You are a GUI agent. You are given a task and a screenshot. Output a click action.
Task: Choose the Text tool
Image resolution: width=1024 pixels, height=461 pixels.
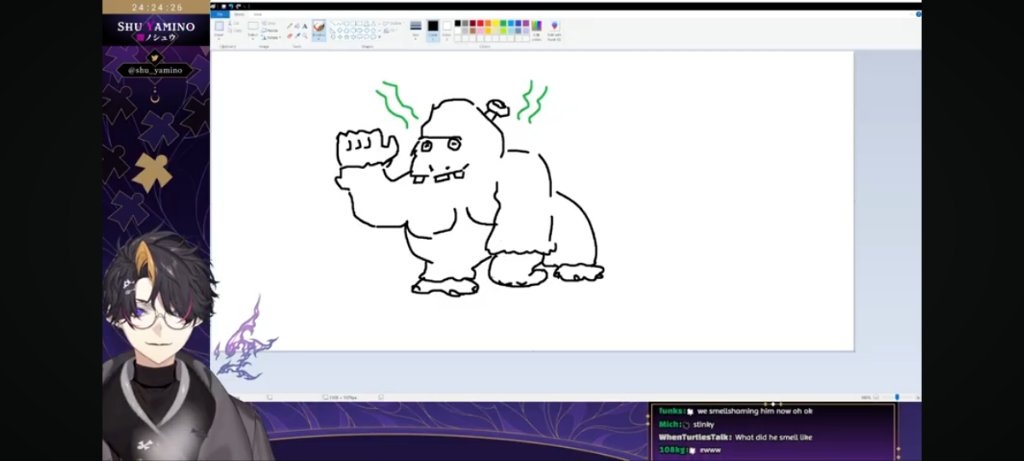tap(305, 26)
